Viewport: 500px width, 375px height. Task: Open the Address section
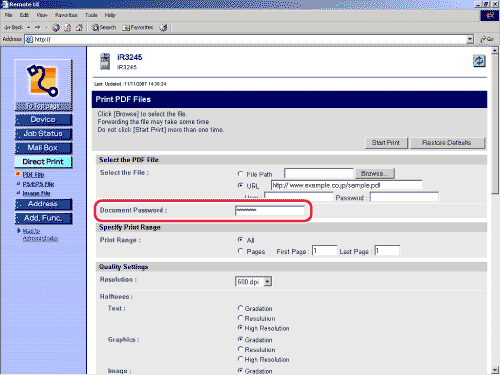point(43,204)
